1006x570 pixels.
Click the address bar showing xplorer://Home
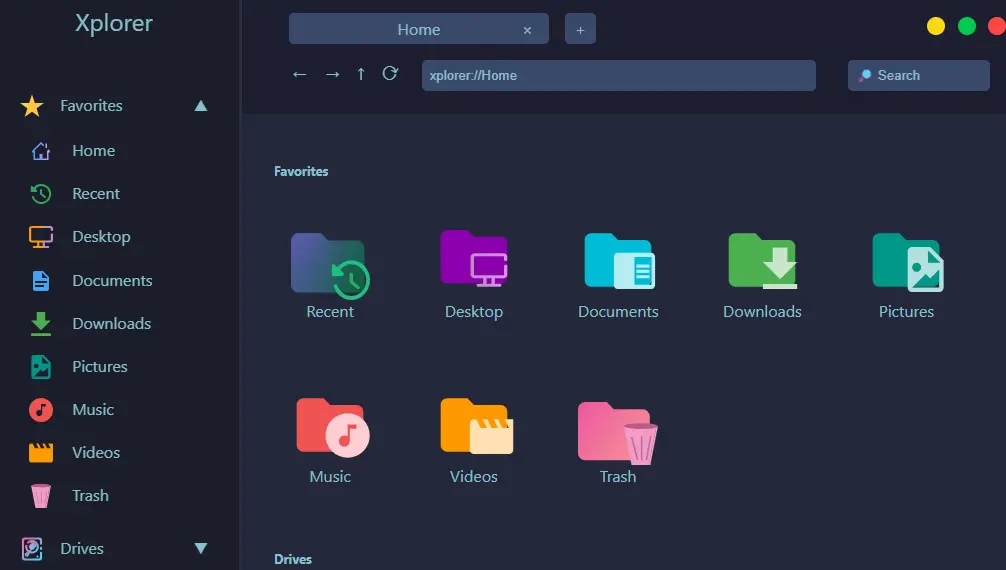click(x=618, y=75)
